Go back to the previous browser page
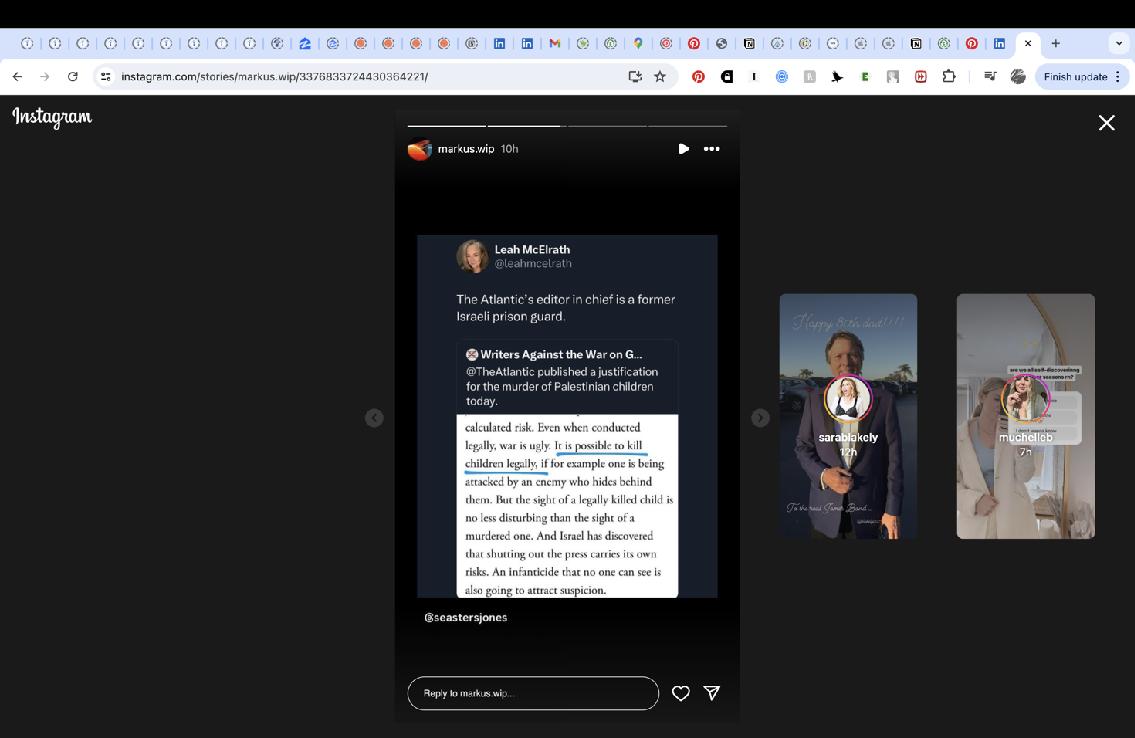Image resolution: width=1135 pixels, height=738 pixels. [17, 77]
